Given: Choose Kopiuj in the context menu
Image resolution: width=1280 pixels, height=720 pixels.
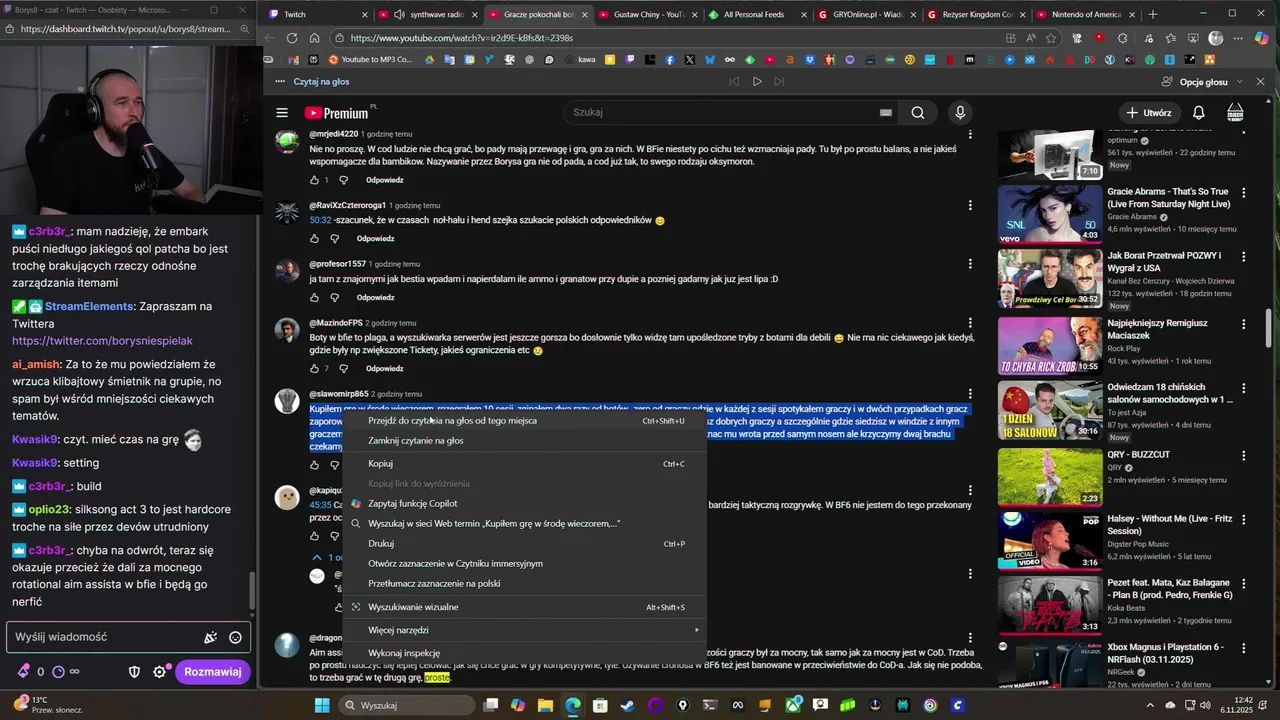Looking at the screenshot, I should (x=525, y=464).
